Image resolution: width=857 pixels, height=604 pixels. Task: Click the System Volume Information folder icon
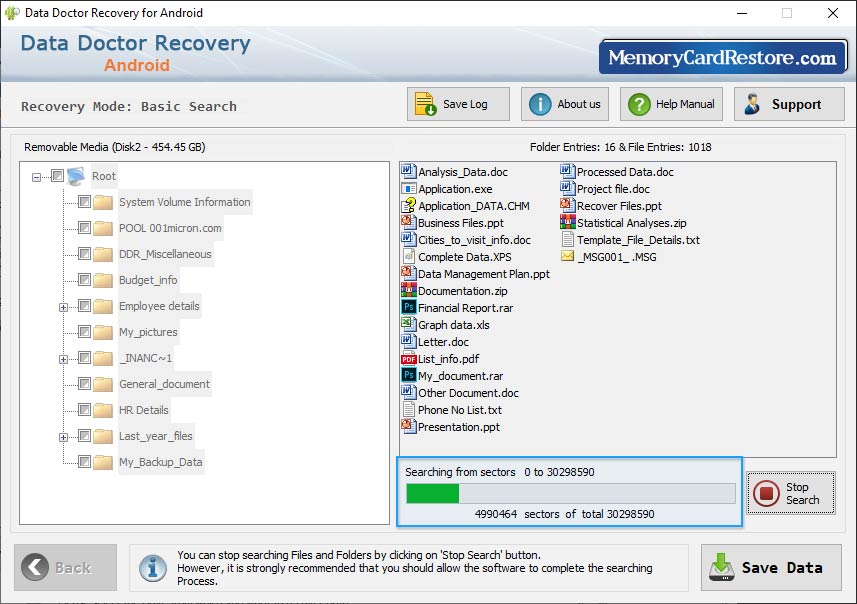tap(103, 202)
